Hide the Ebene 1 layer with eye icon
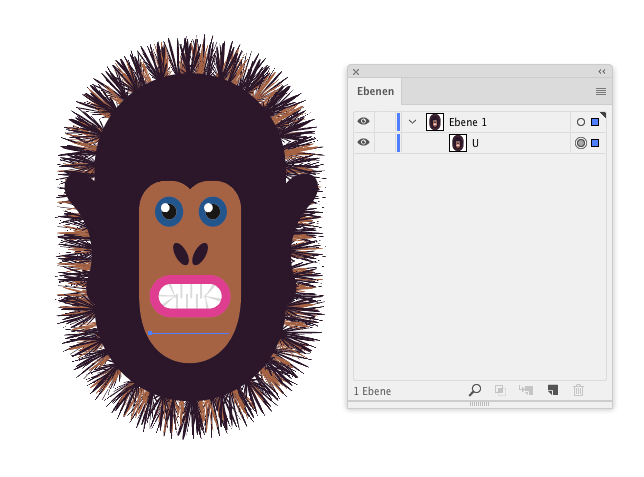This screenshot has width=644, height=477. tap(363, 122)
